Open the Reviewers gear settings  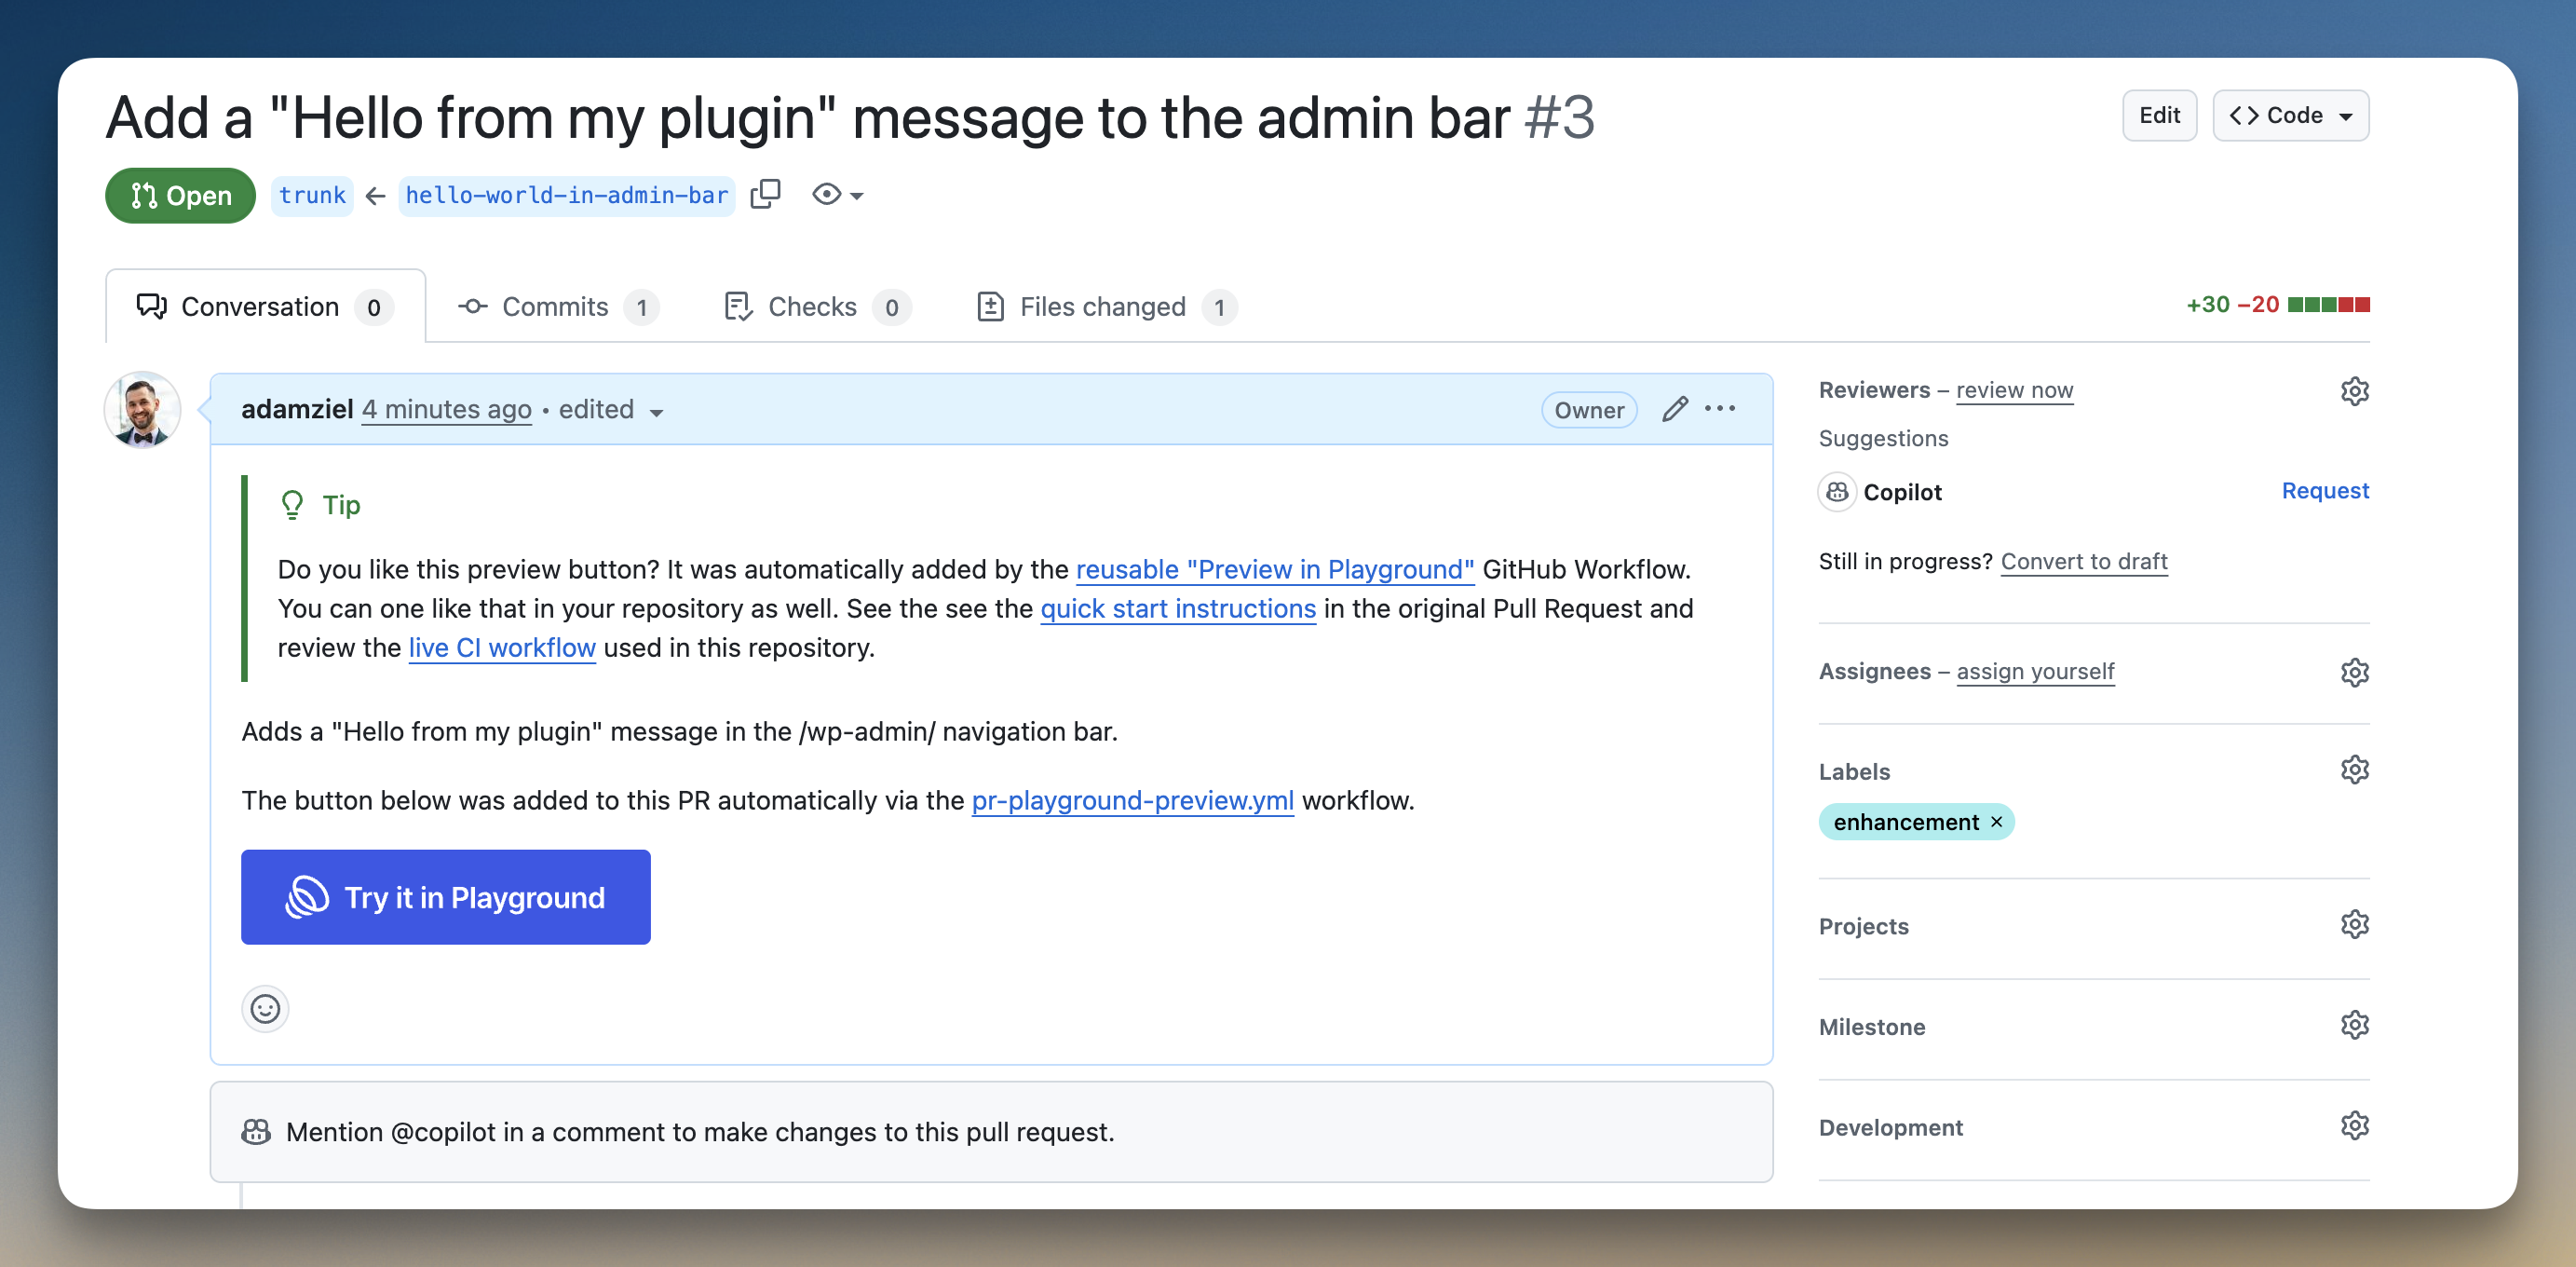(x=2354, y=391)
